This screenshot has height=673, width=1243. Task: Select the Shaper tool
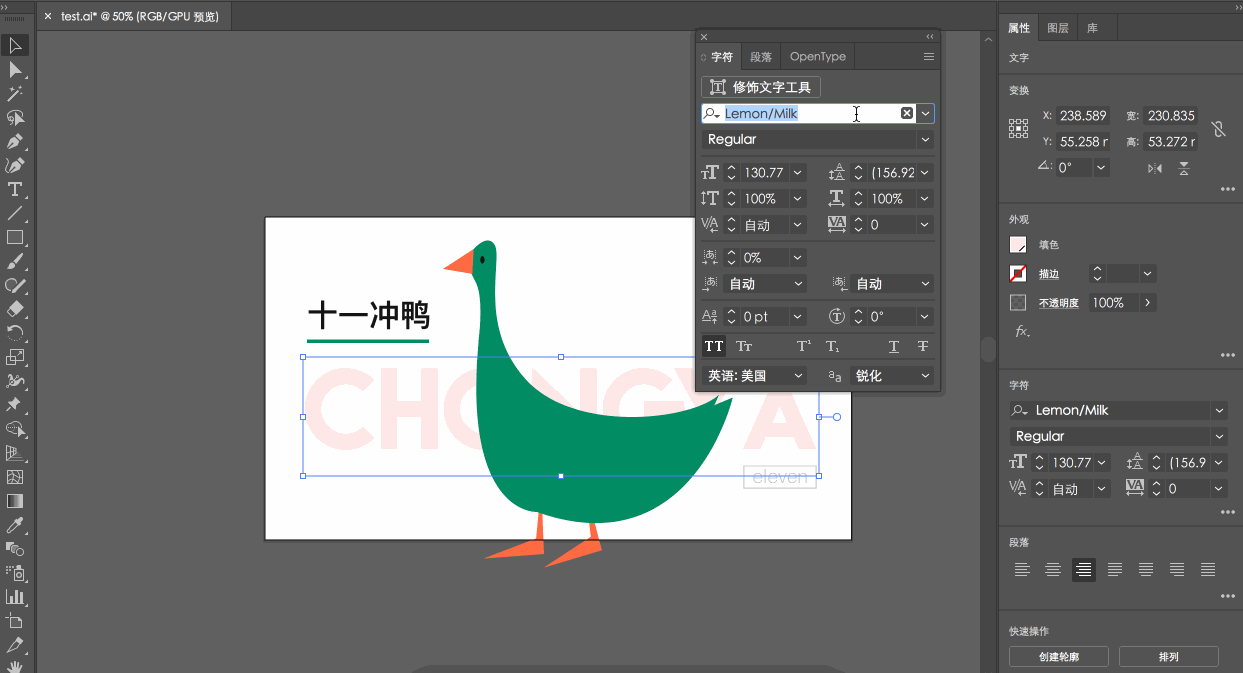[x=16, y=285]
